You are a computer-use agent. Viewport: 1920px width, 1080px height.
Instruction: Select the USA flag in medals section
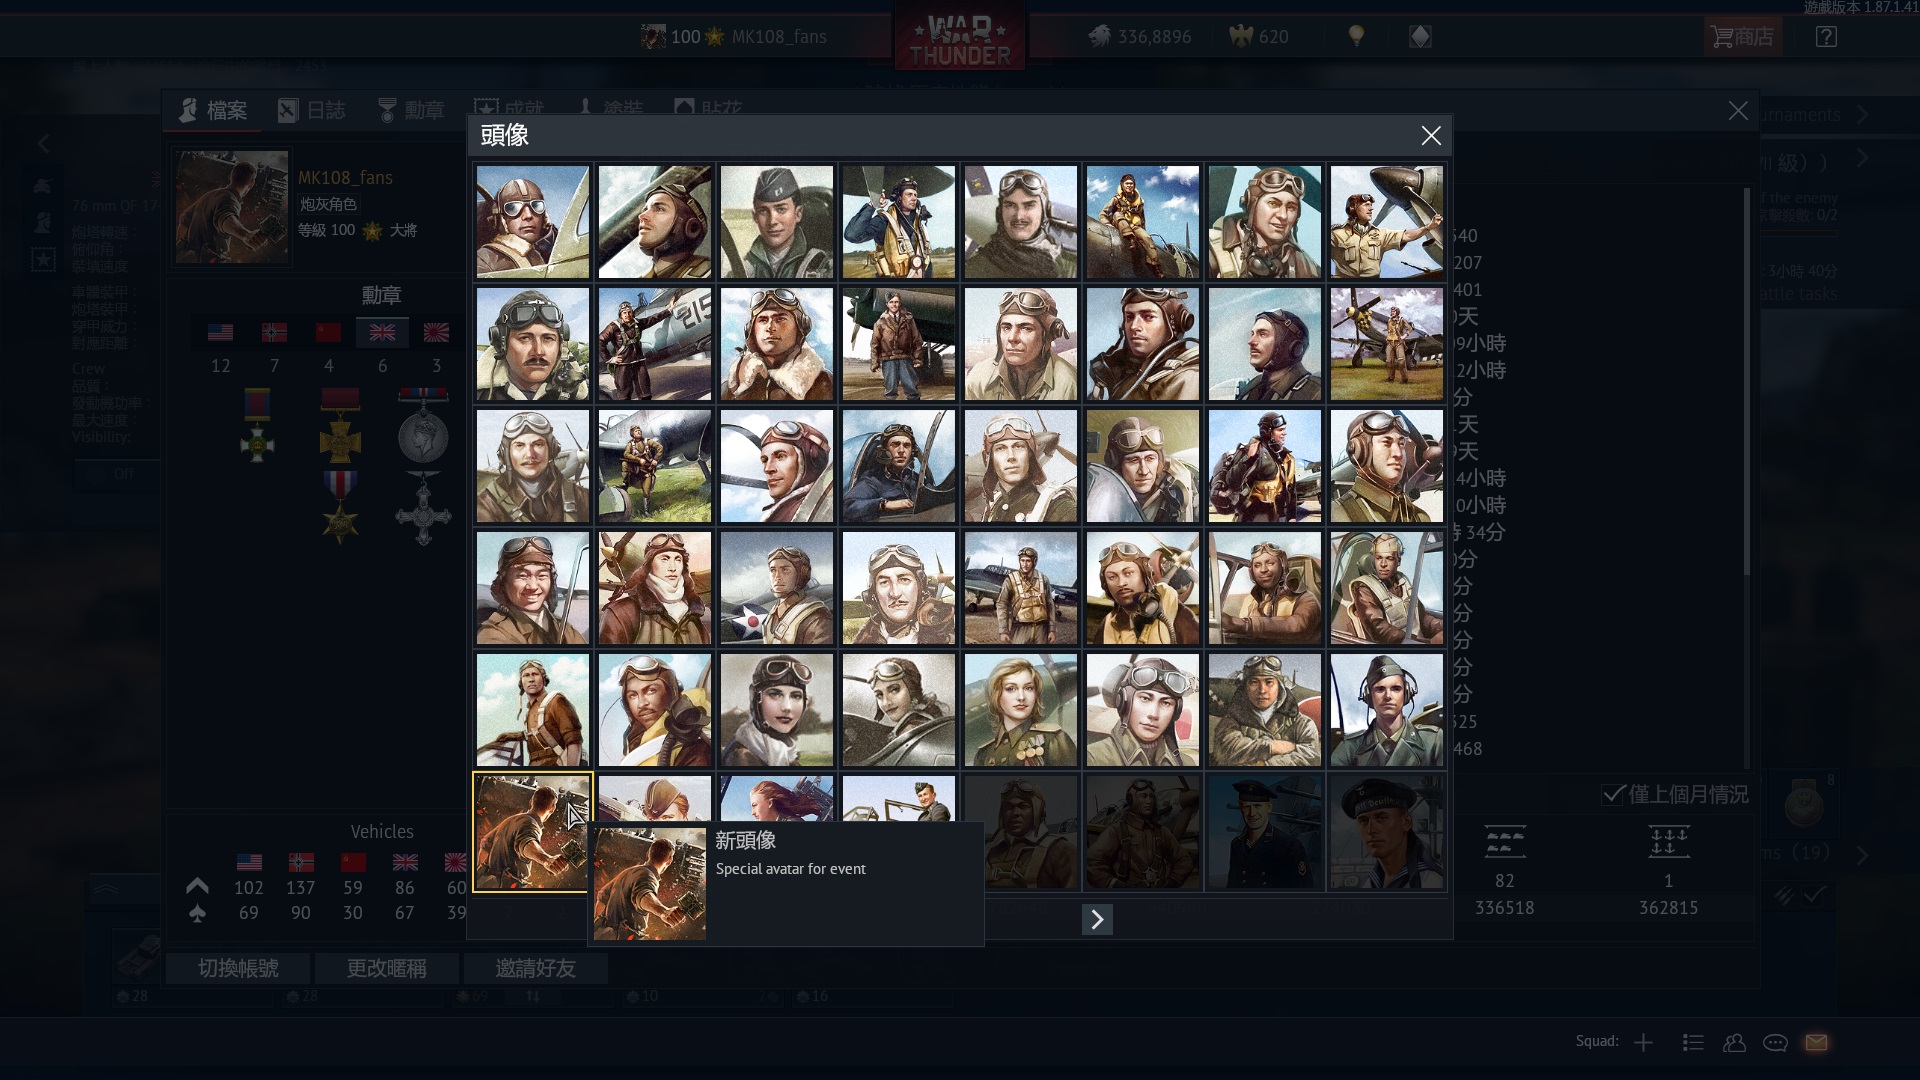[x=220, y=332]
